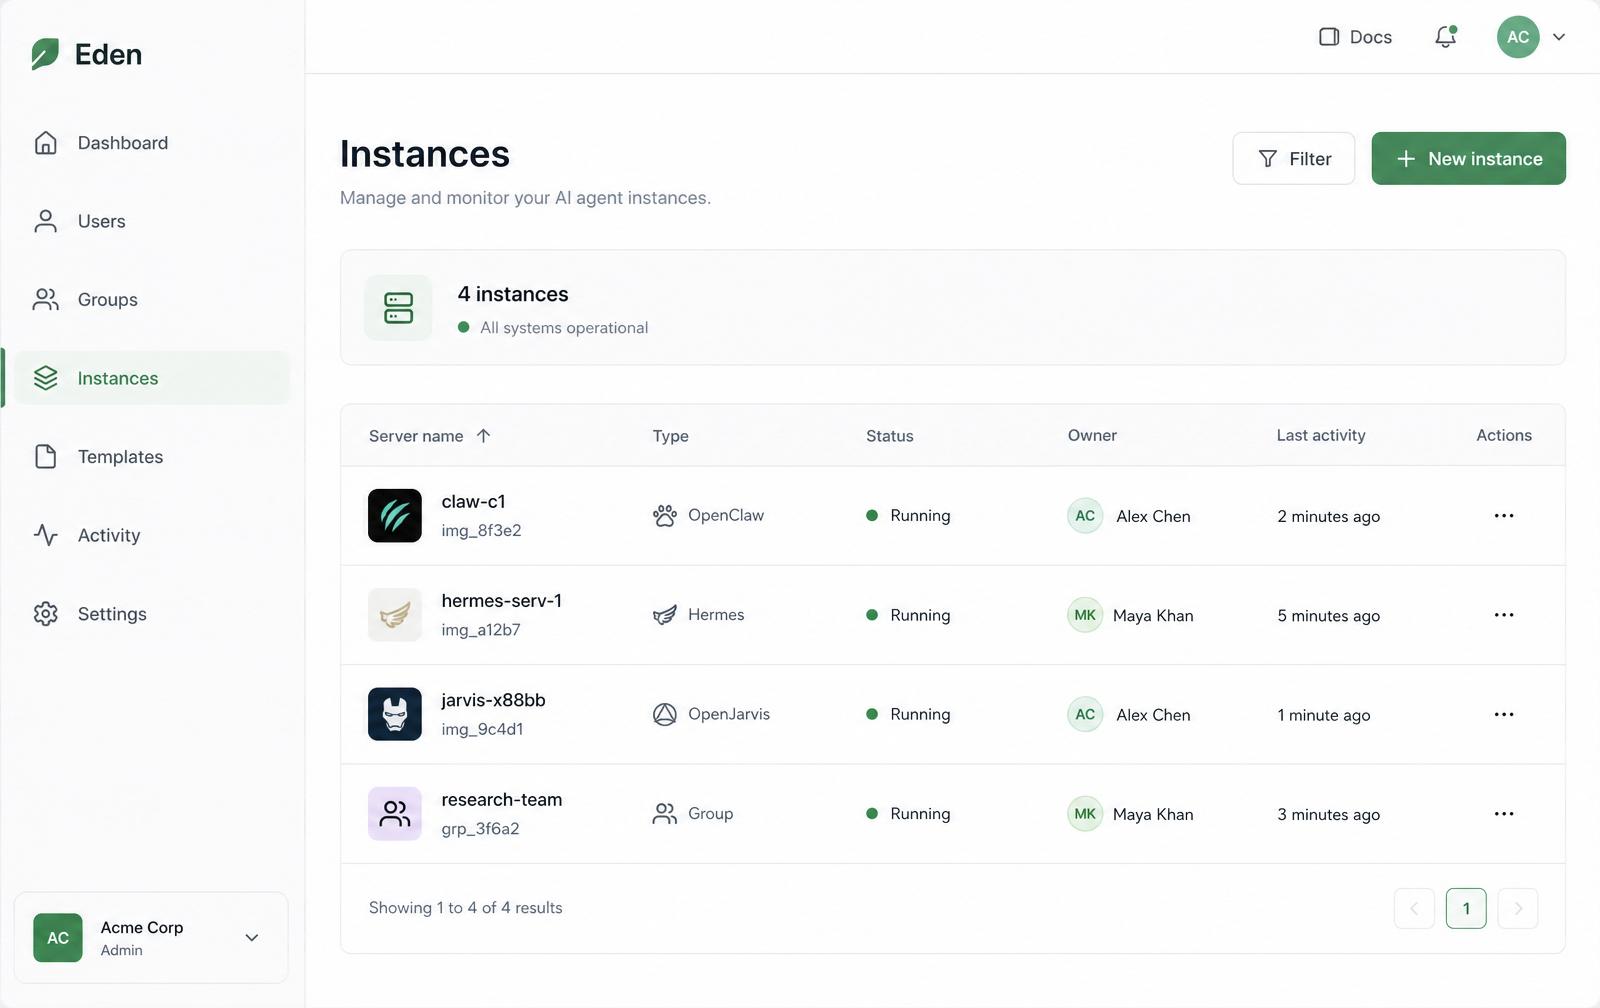Click the Activity pulse icon
Viewport: 1600px width, 1008px height.
pos(46,535)
